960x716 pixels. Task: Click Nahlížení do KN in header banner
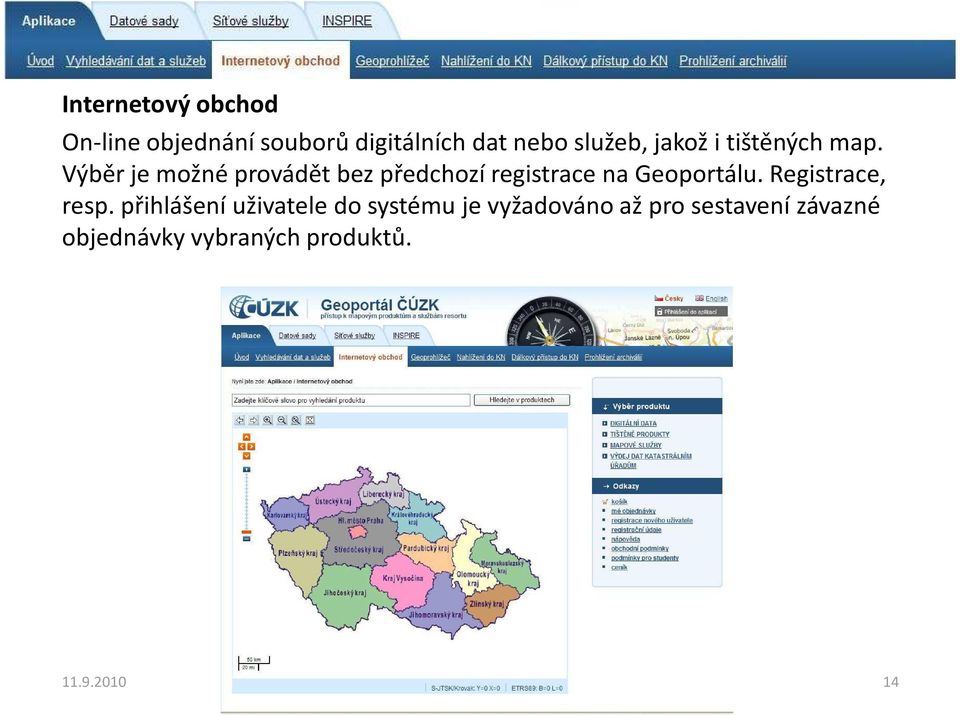486,61
